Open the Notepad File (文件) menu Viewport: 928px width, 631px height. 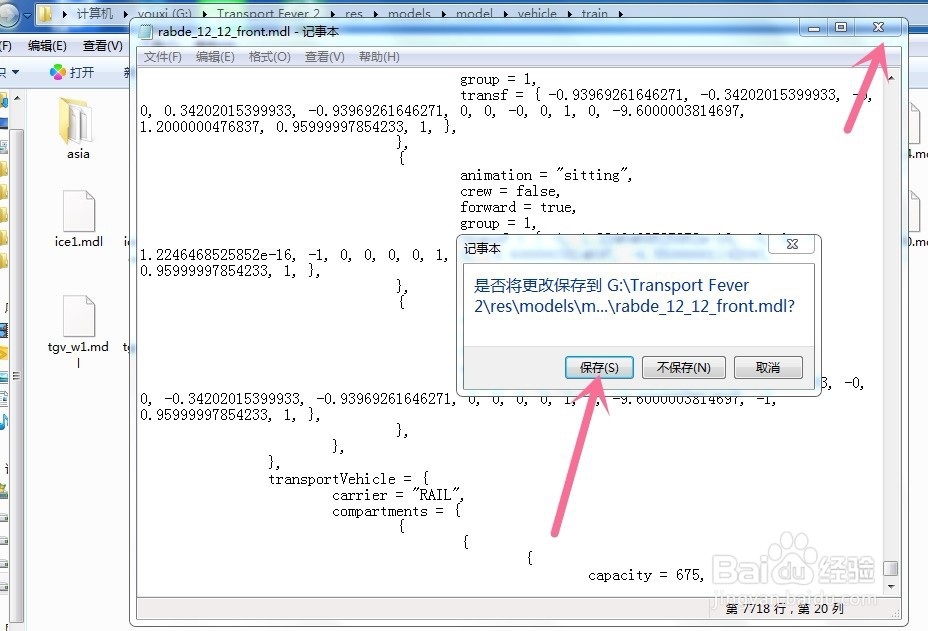tap(163, 57)
